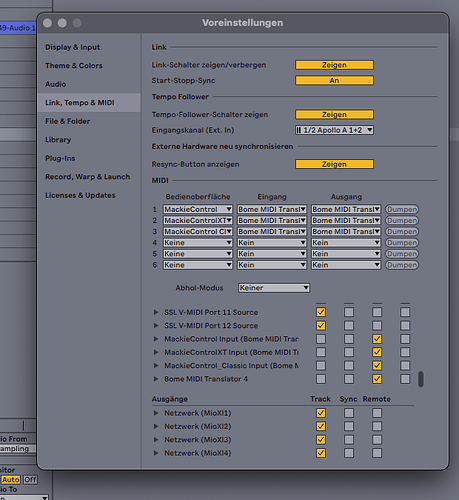Image resolution: width=459 pixels, height=500 pixels.
Task: Open Eingangskanal Apollo A 1+2 dropdown
Action: (334, 130)
